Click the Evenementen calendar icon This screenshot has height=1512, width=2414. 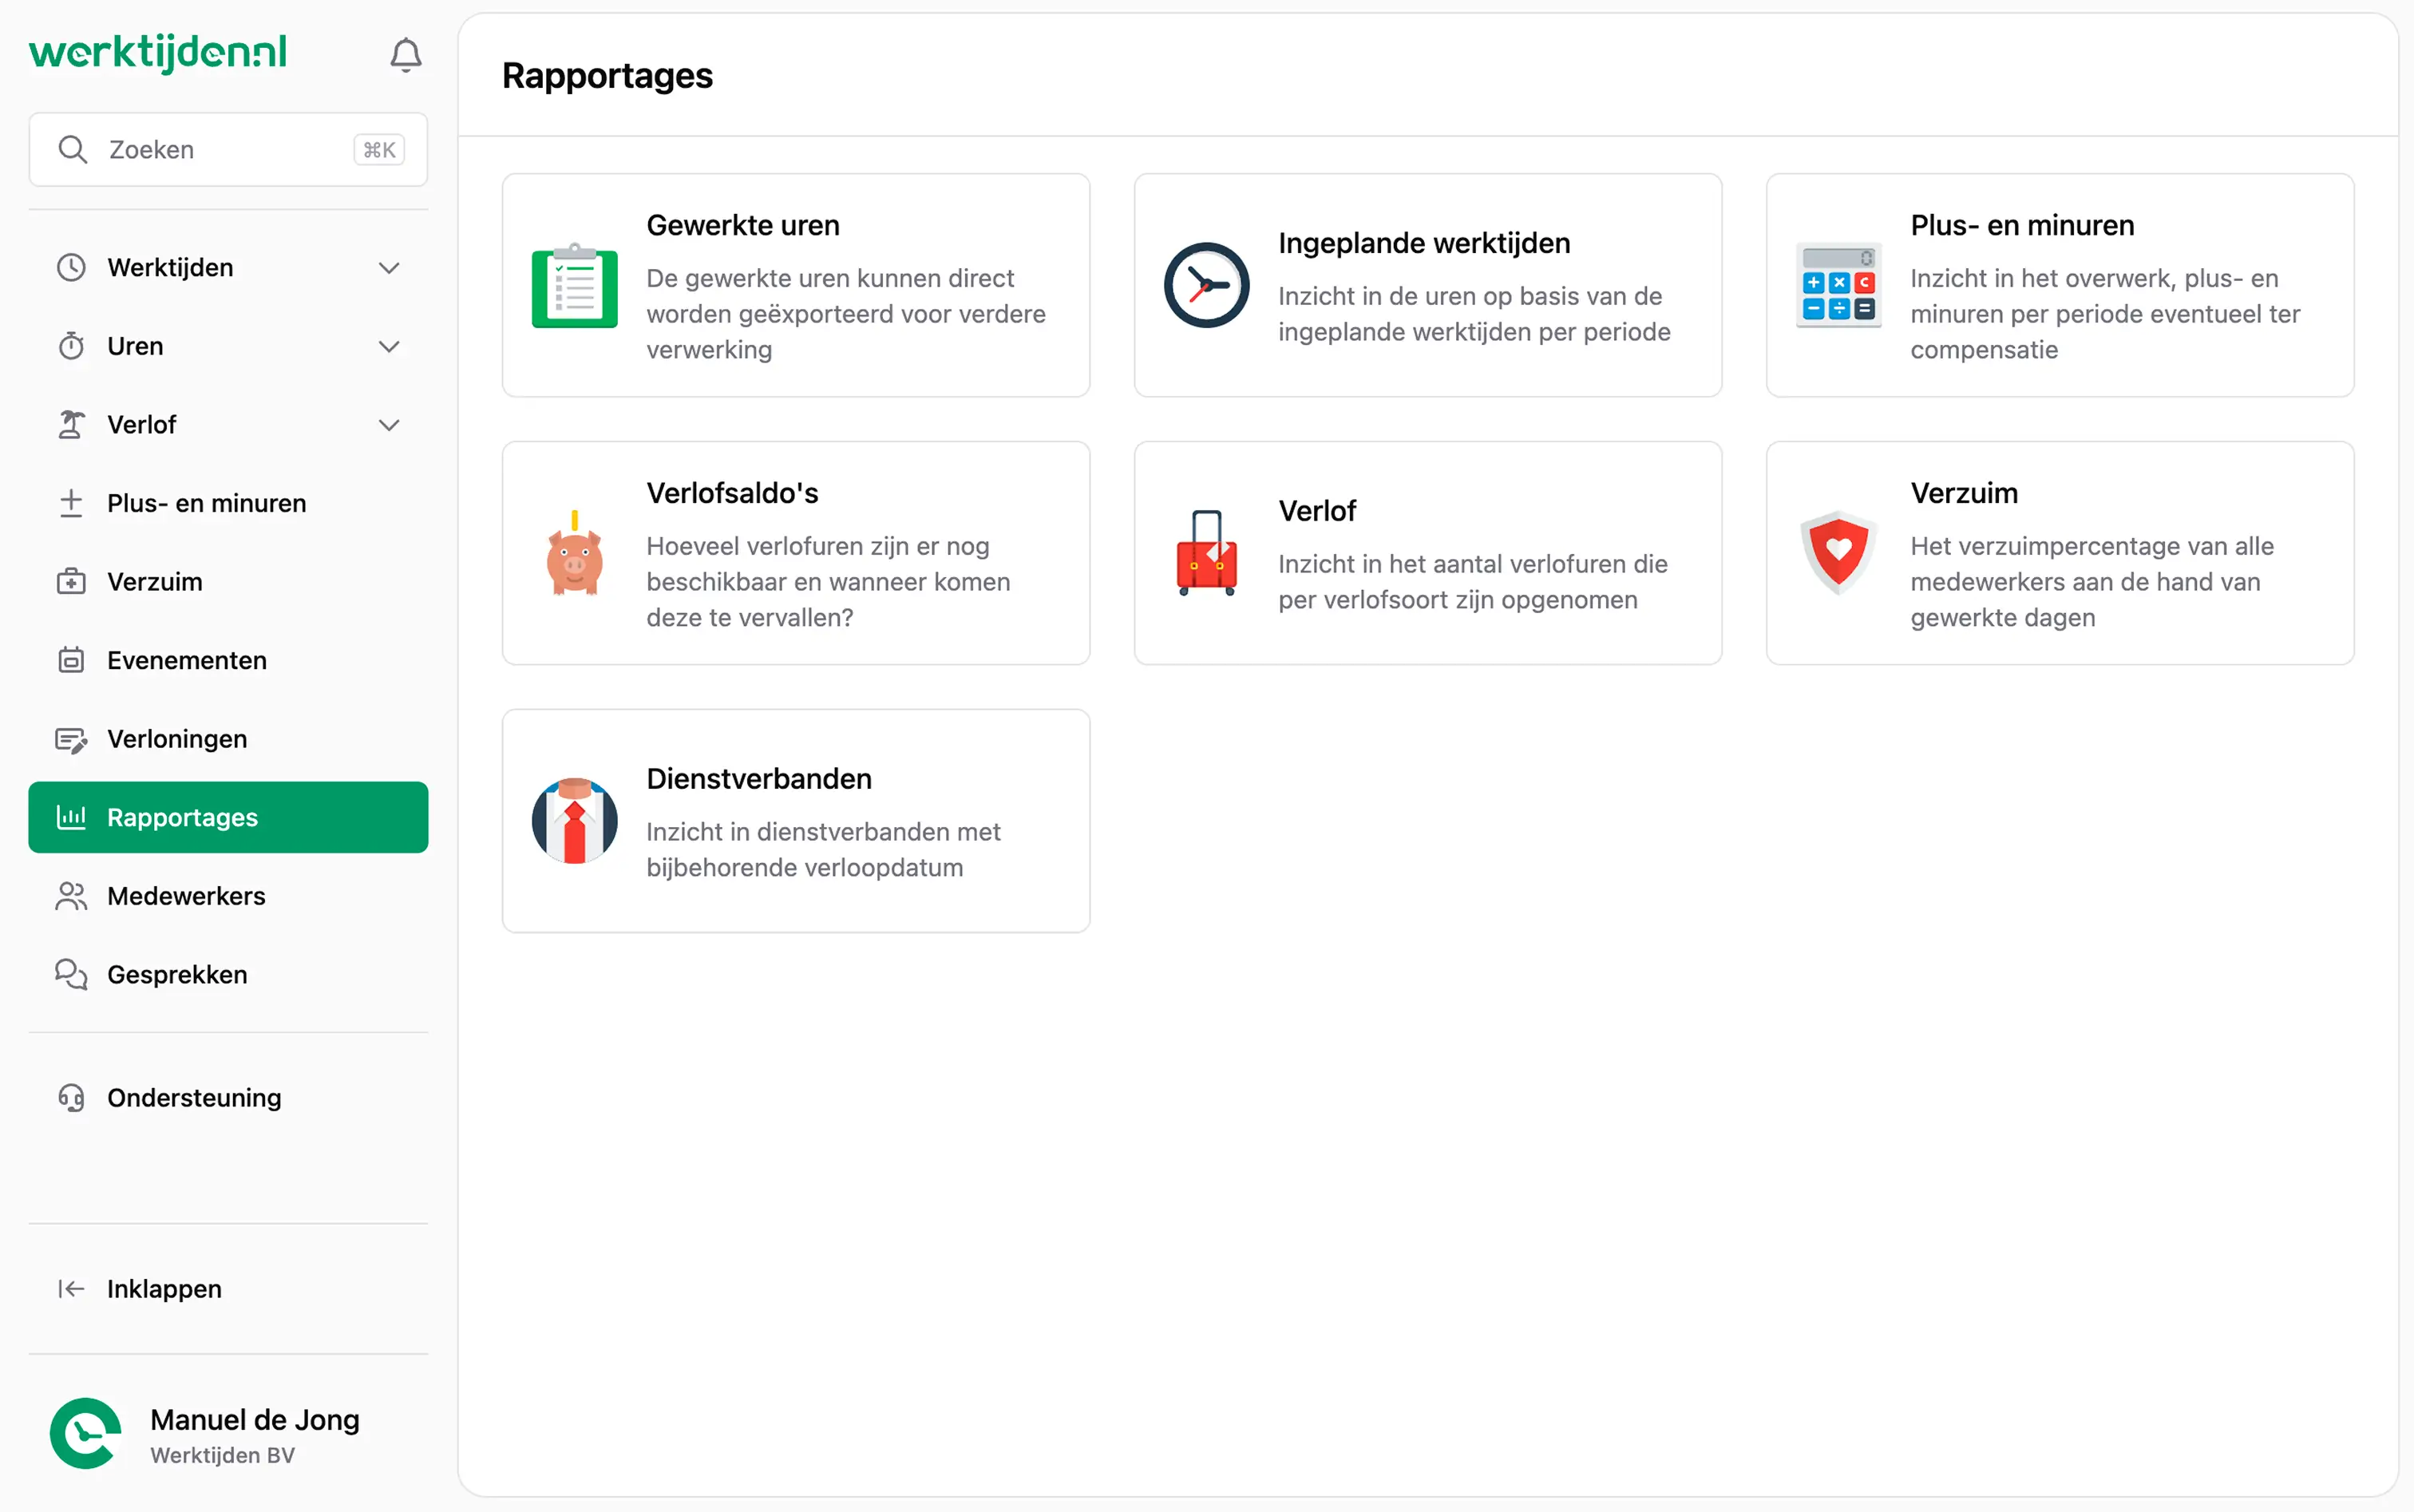pyautogui.click(x=71, y=660)
